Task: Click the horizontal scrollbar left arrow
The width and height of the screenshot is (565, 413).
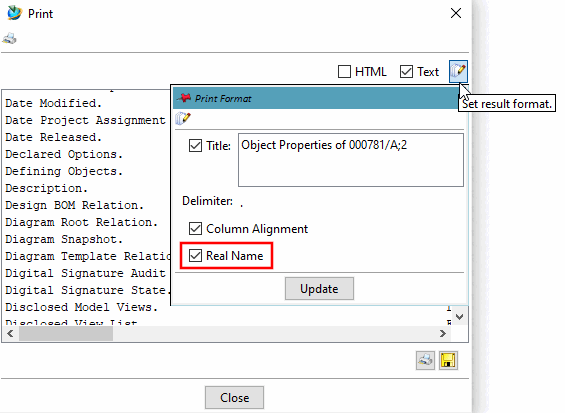Action: tap(10, 334)
